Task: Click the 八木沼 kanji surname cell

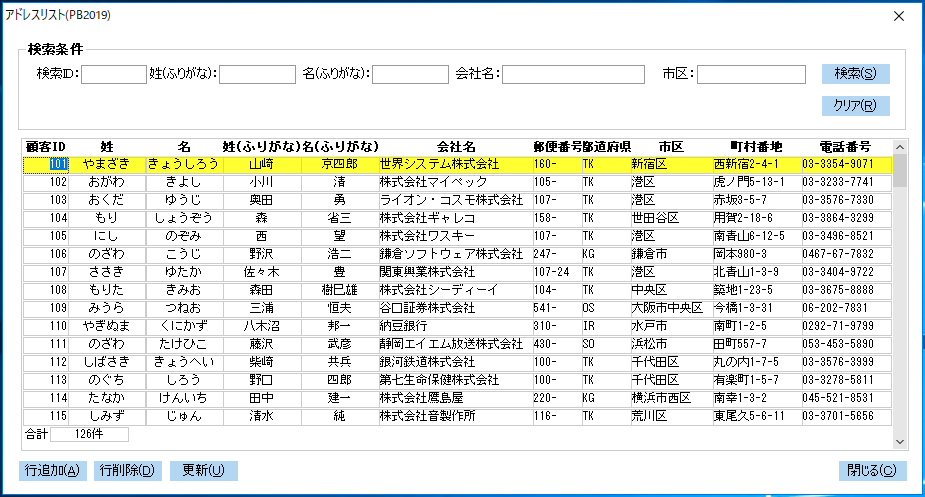Action: [x=261, y=326]
